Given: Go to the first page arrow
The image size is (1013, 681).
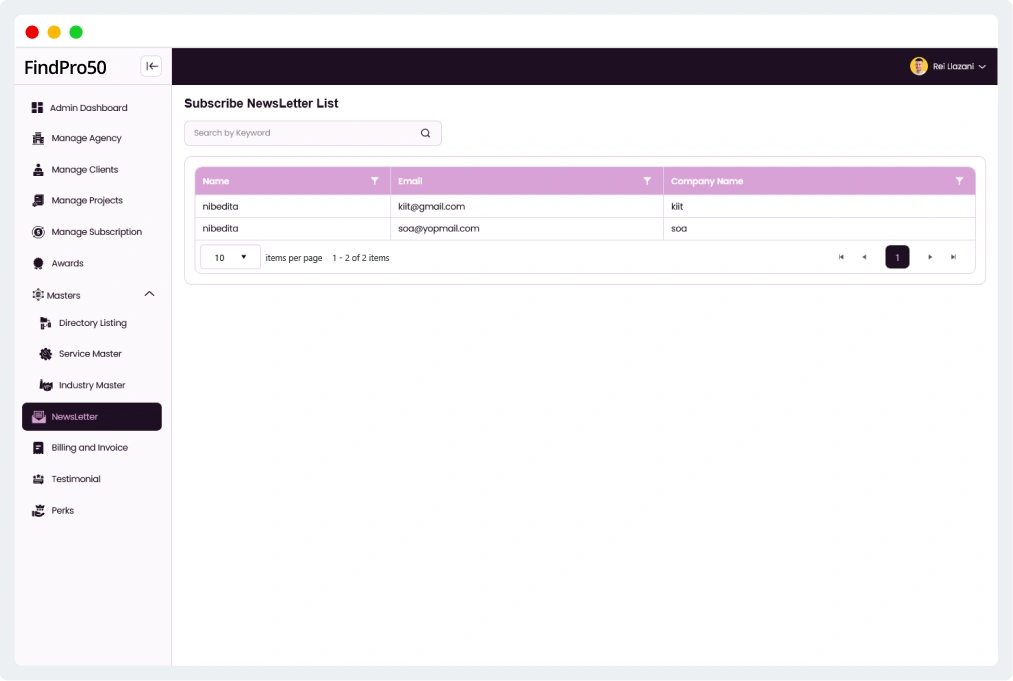Looking at the screenshot, I should (x=841, y=257).
